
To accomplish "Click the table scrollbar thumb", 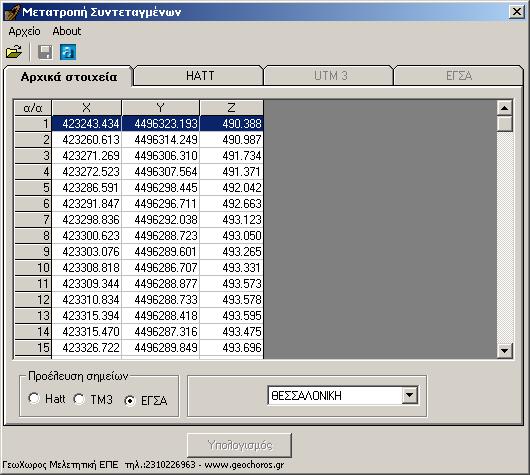I will pos(505,124).
